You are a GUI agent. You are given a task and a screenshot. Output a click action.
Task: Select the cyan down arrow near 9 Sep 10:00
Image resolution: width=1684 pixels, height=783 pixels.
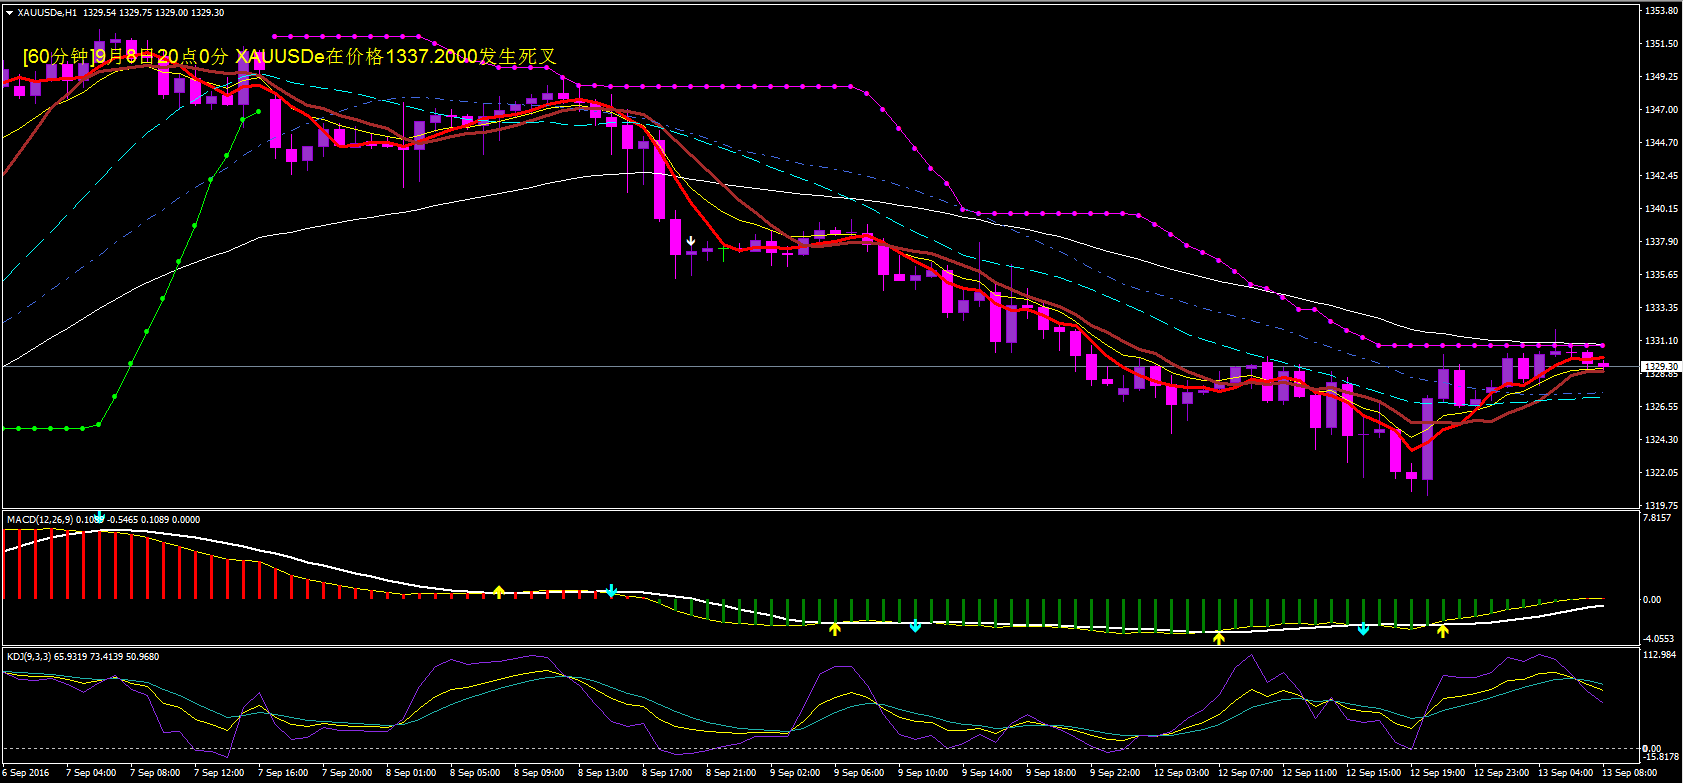point(915,627)
